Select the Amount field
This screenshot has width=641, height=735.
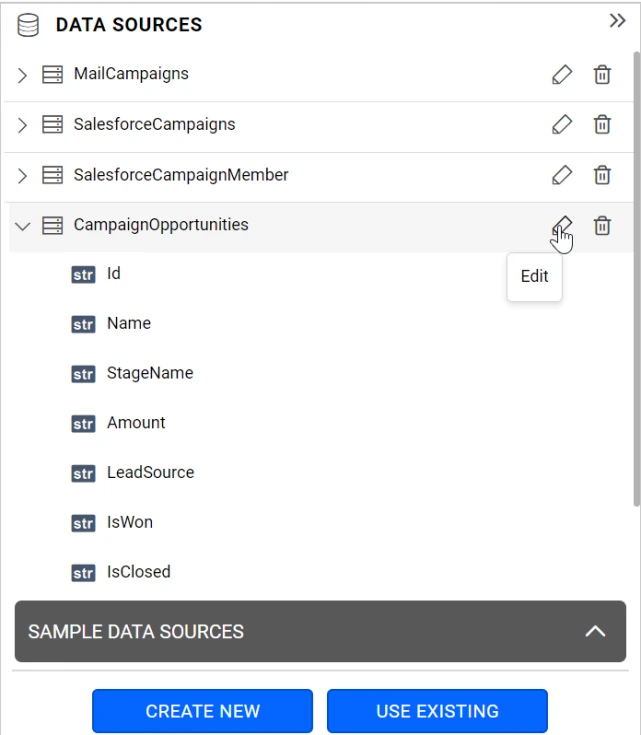pos(136,423)
